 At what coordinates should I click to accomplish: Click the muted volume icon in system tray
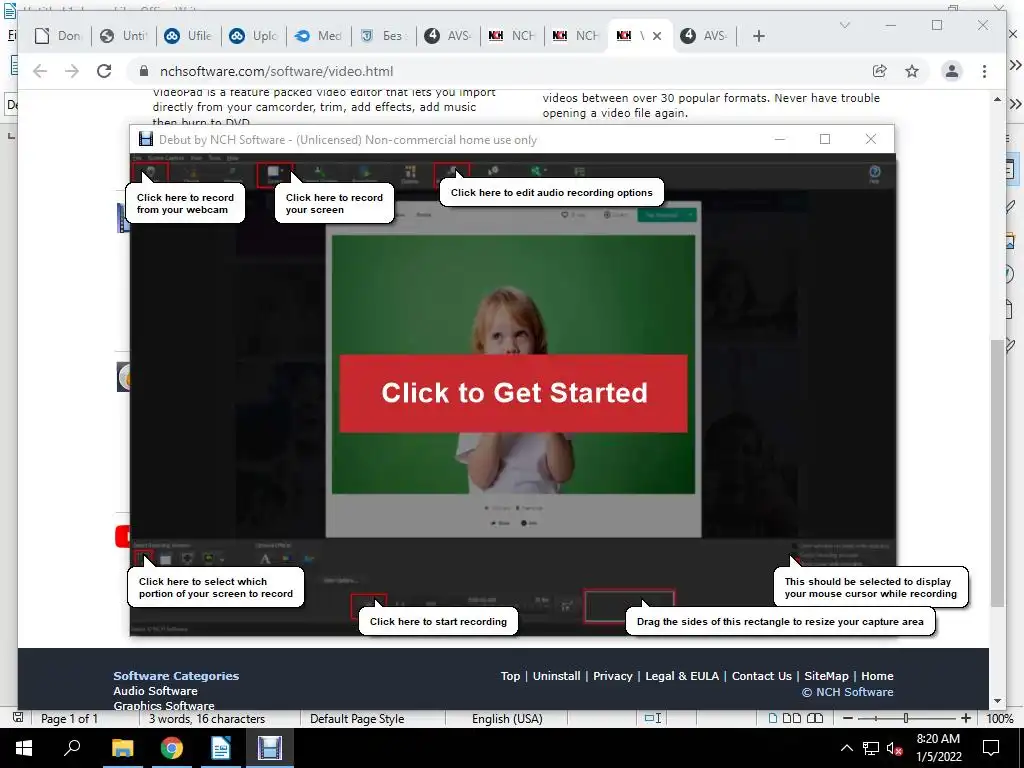(x=895, y=748)
